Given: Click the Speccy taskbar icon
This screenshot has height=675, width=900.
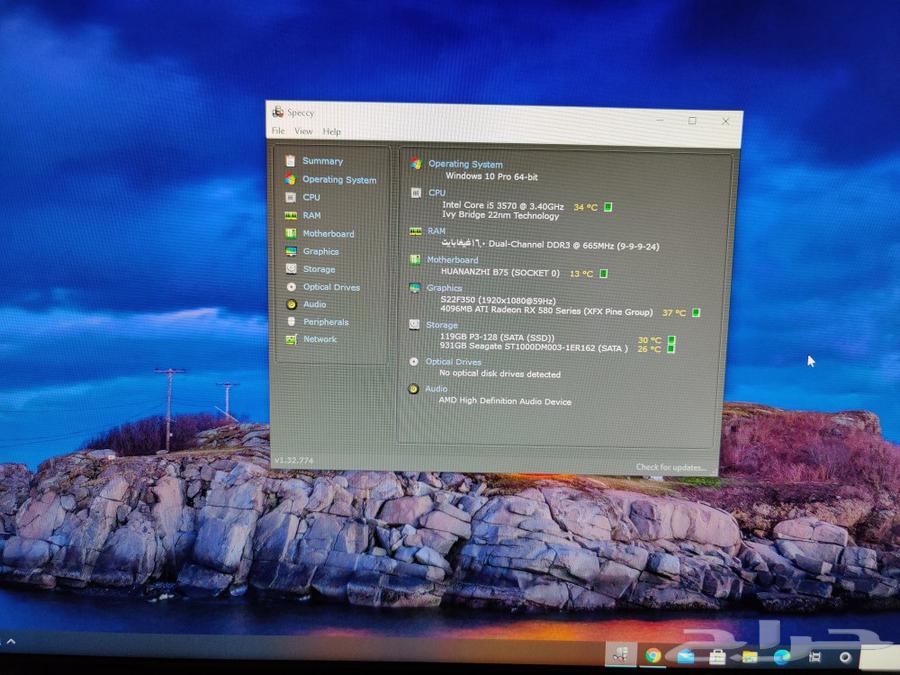Looking at the screenshot, I should pyautogui.click(x=620, y=655).
